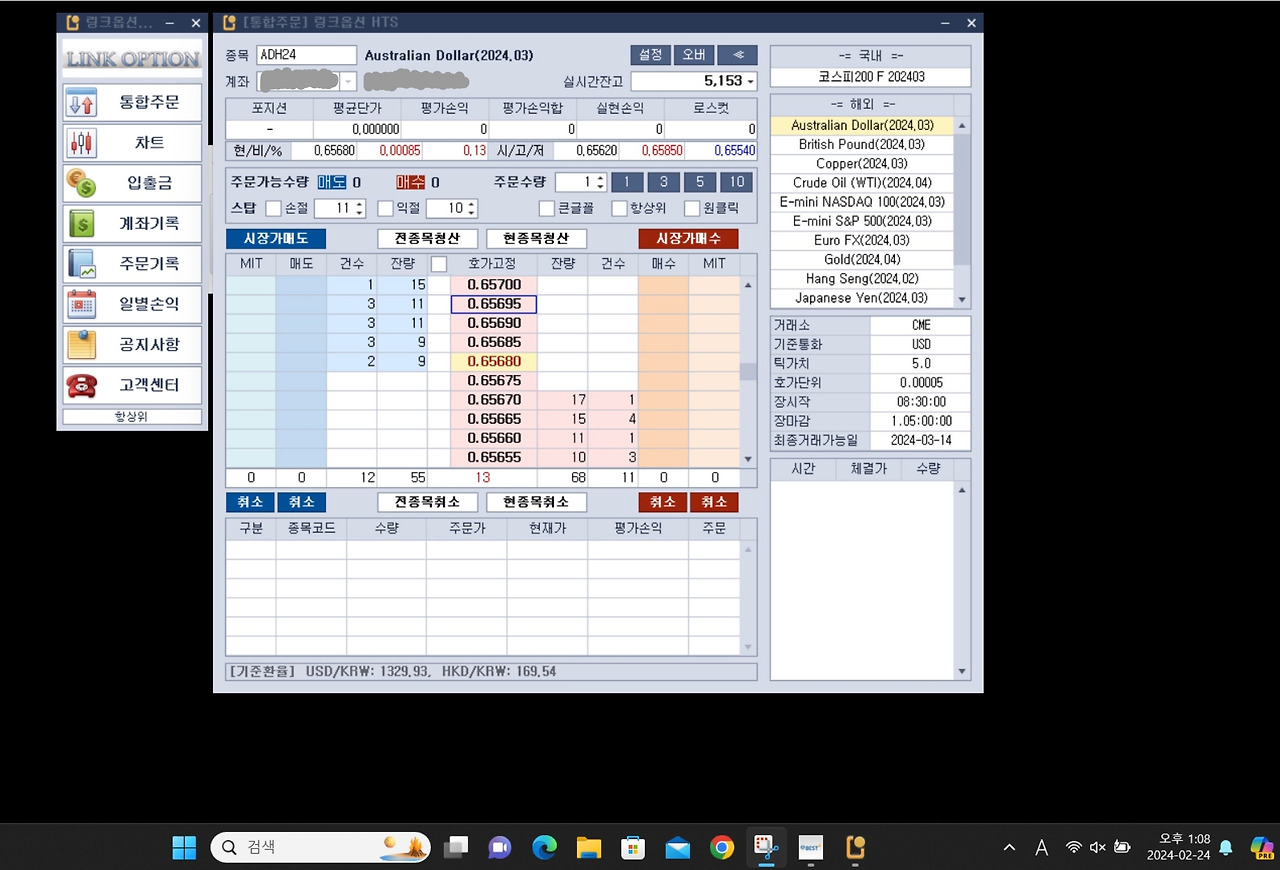The height and width of the screenshot is (870, 1280).
Task: Open 계좌기록 account records
Action: (132, 224)
